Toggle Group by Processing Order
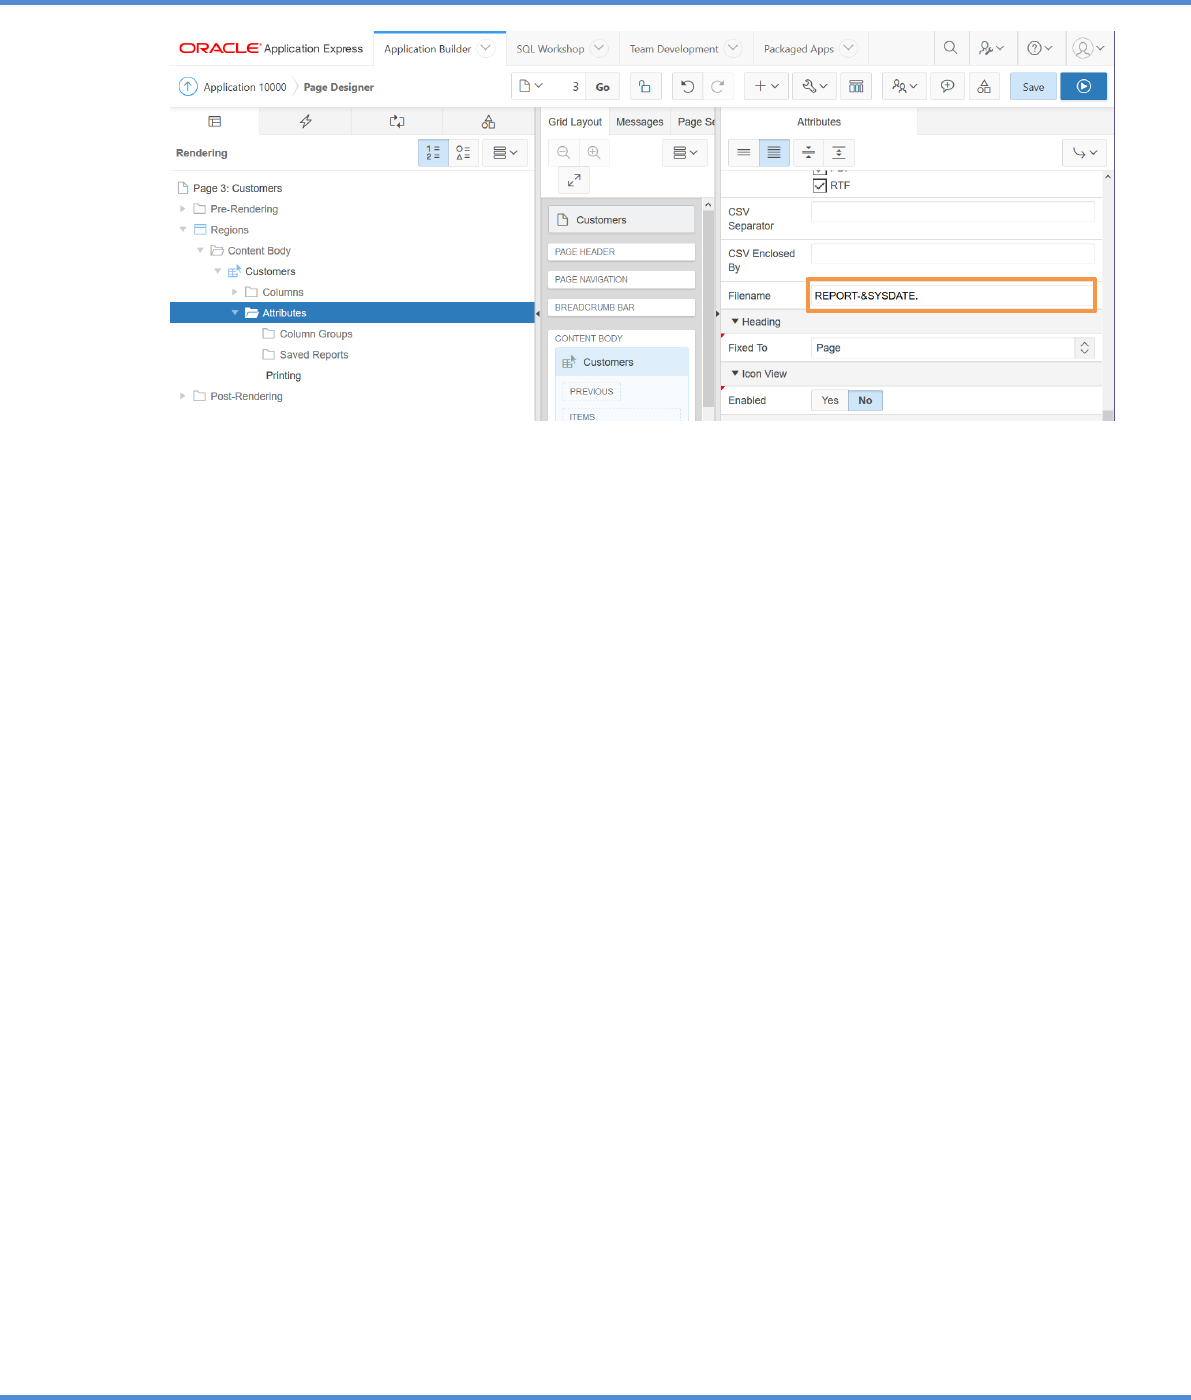The height and width of the screenshot is (1400, 1191). (x=433, y=153)
